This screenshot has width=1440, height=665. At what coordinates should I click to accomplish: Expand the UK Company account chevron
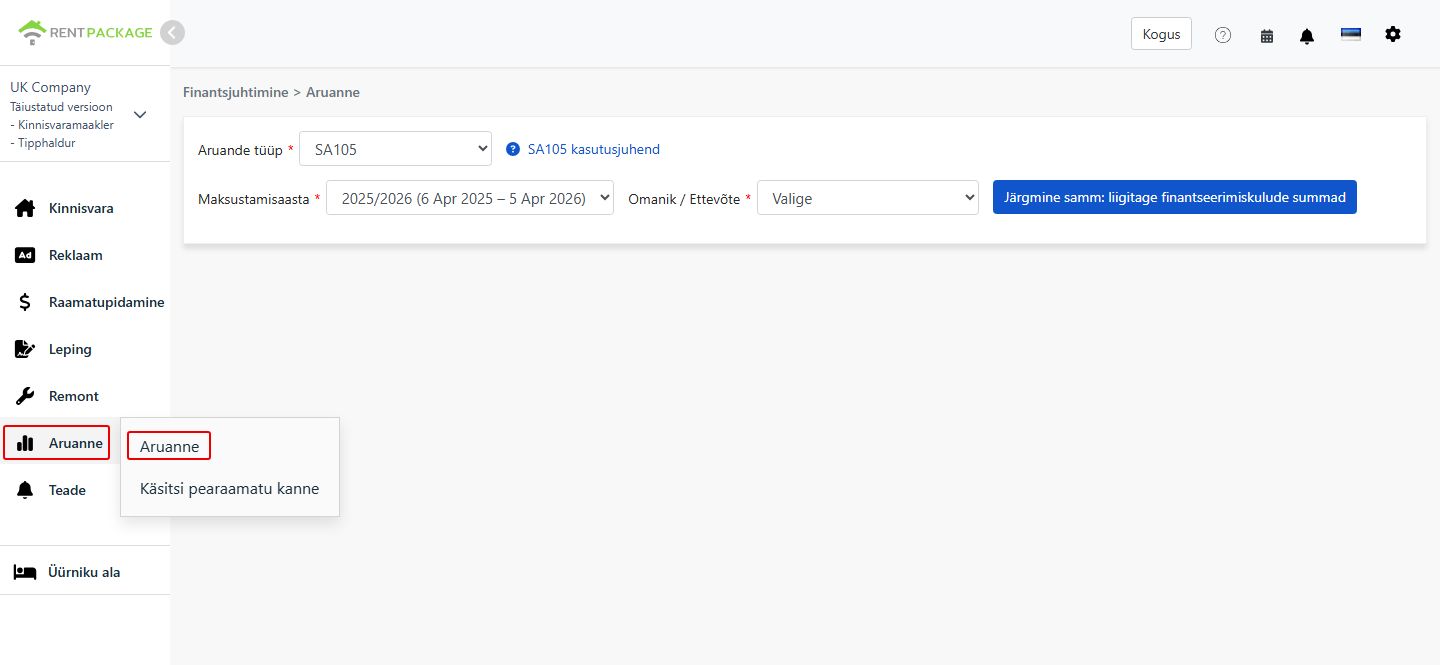pyautogui.click(x=140, y=114)
